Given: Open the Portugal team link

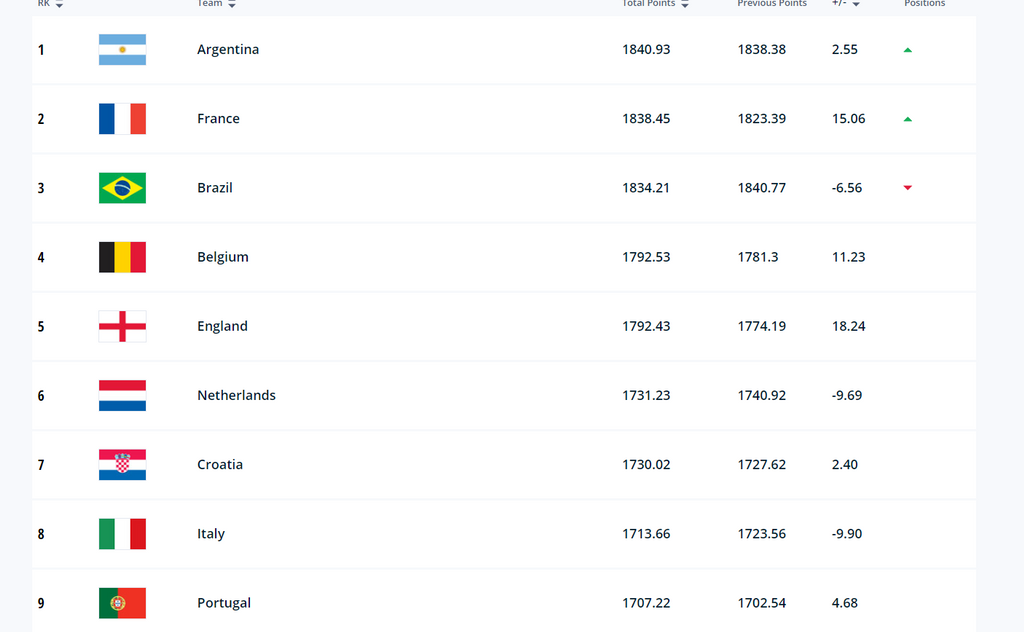Looking at the screenshot, I should click(x=224, y=603).
